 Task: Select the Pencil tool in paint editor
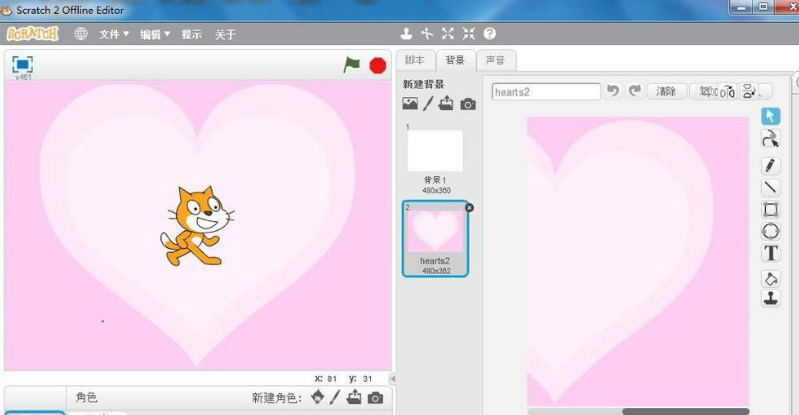click(x=771, y=165)
